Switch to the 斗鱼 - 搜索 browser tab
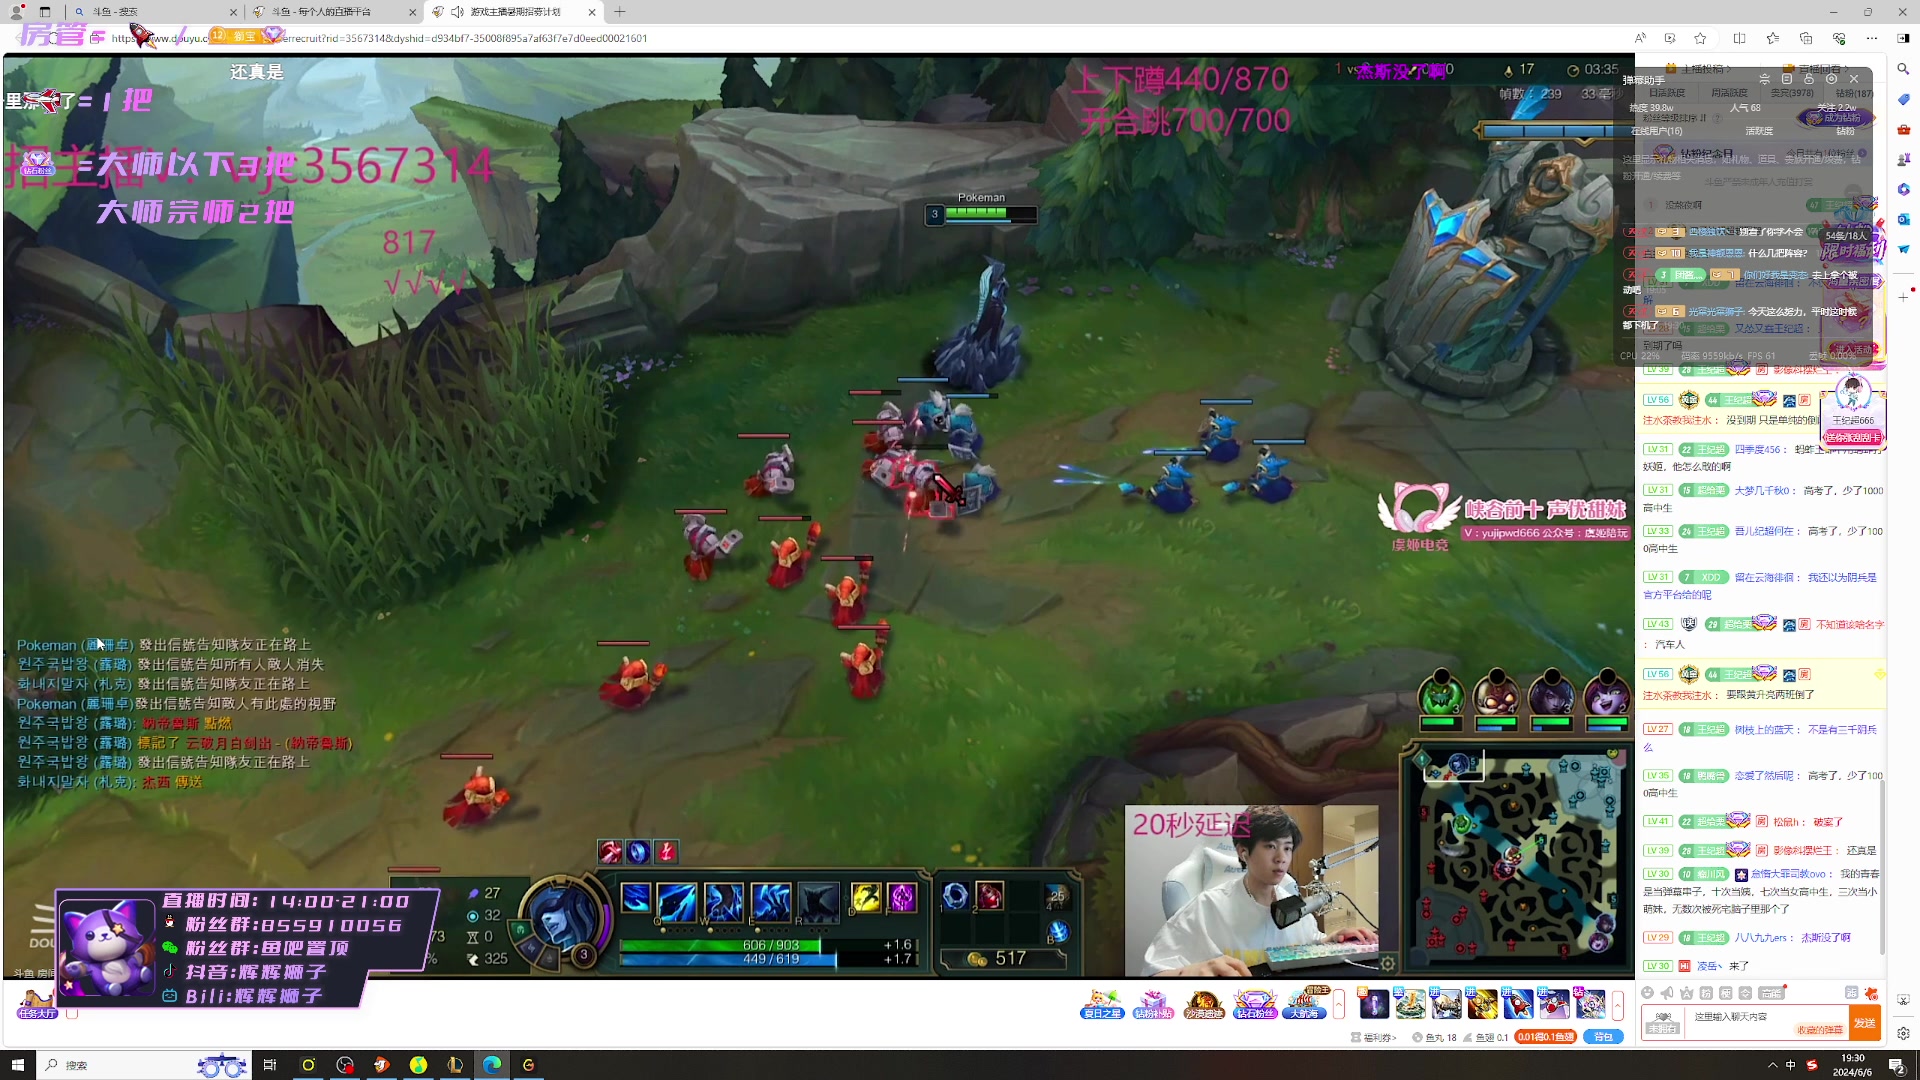Screen dimensions: 1920x1080 point(155,12)
